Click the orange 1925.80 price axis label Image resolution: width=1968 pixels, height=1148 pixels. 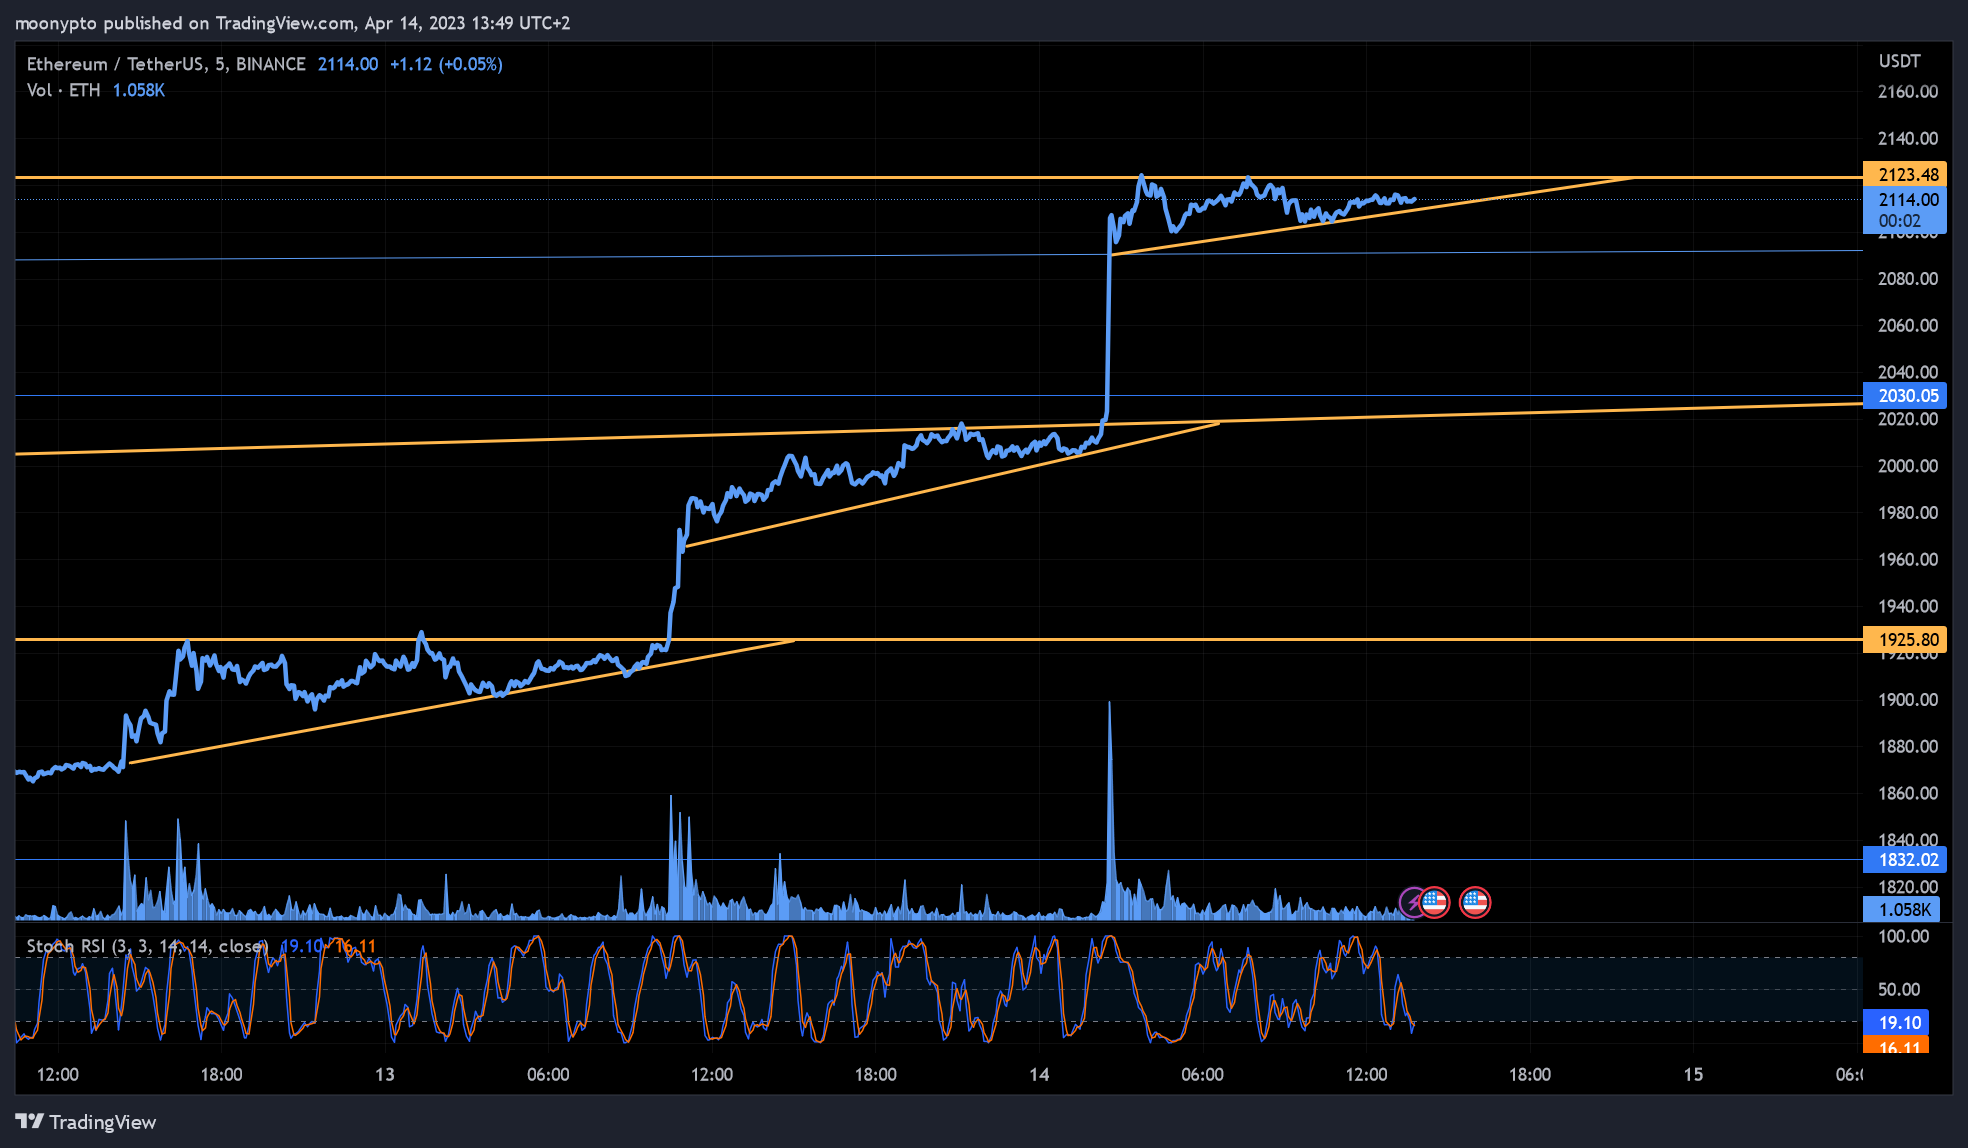[1905, 640]
